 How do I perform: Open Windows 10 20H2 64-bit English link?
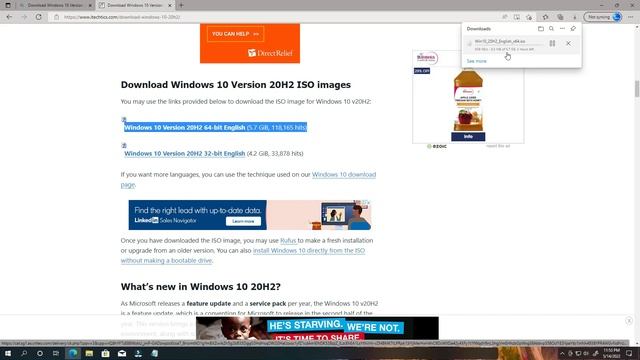(184, 127)
